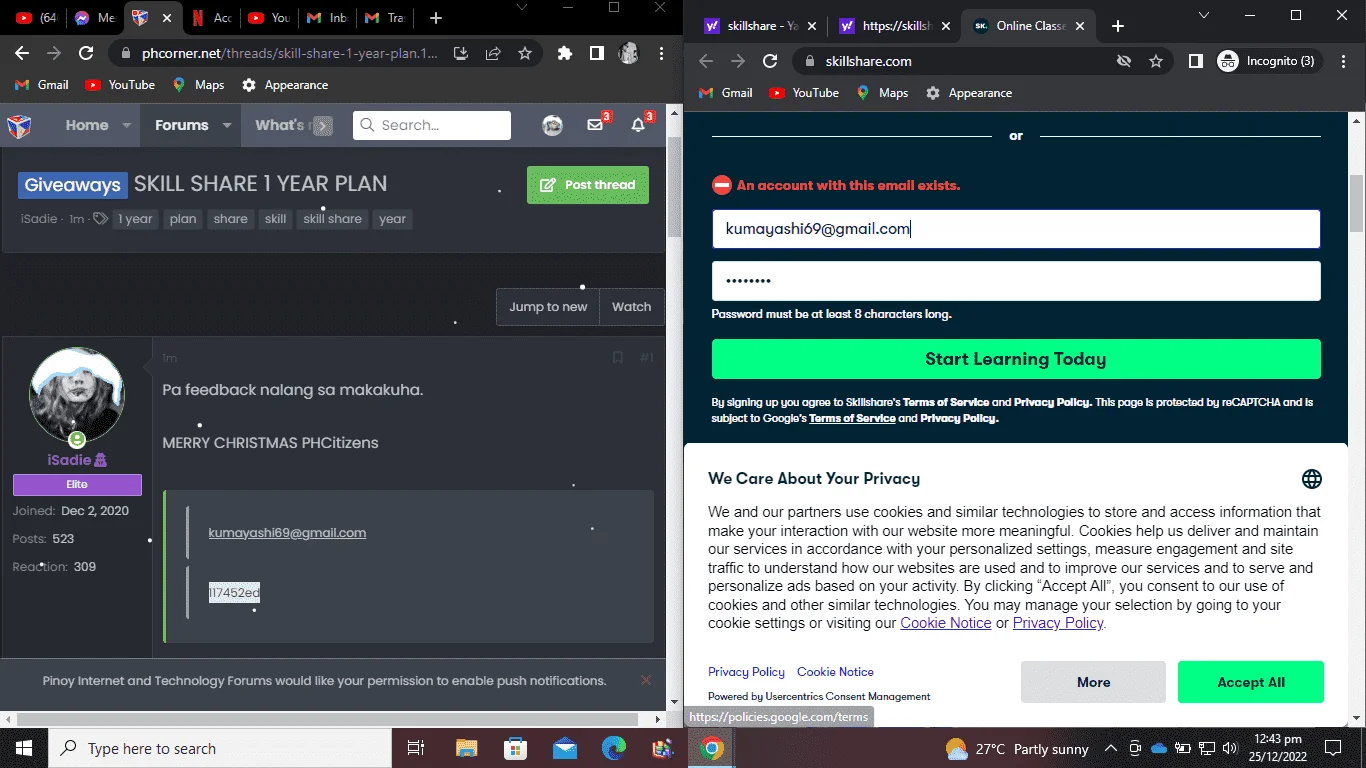Click Watch thread button

[x=632, y=307]
